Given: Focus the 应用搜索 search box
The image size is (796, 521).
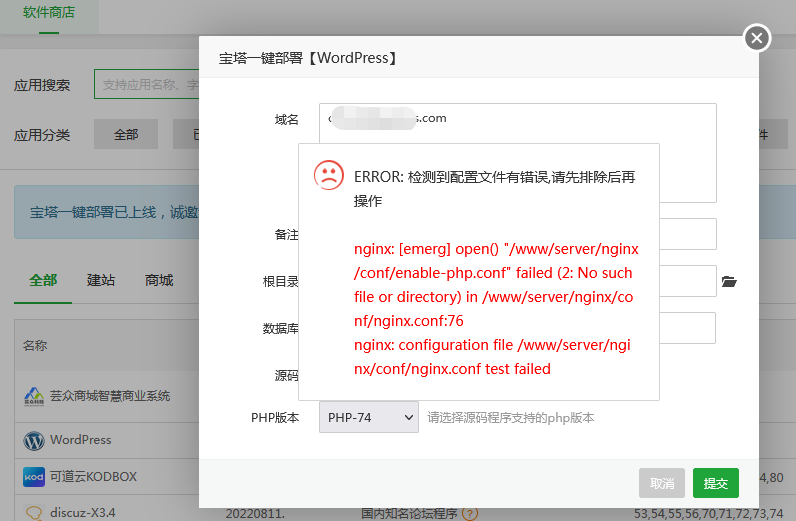Looking at the screenshot, I should point(147,84).
